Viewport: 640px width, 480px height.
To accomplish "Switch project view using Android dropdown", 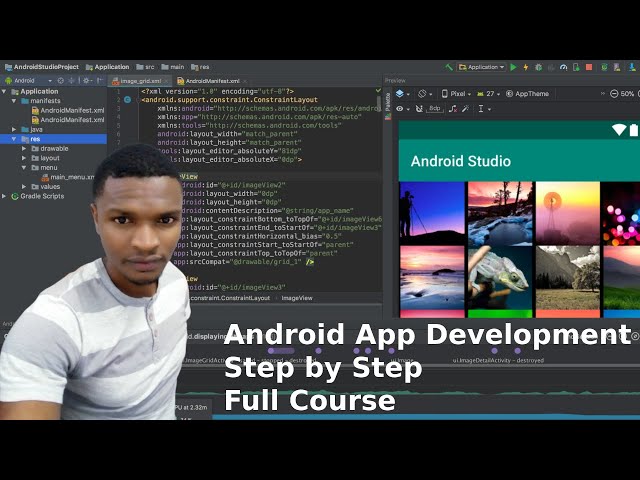I will (x=29, y=81).
